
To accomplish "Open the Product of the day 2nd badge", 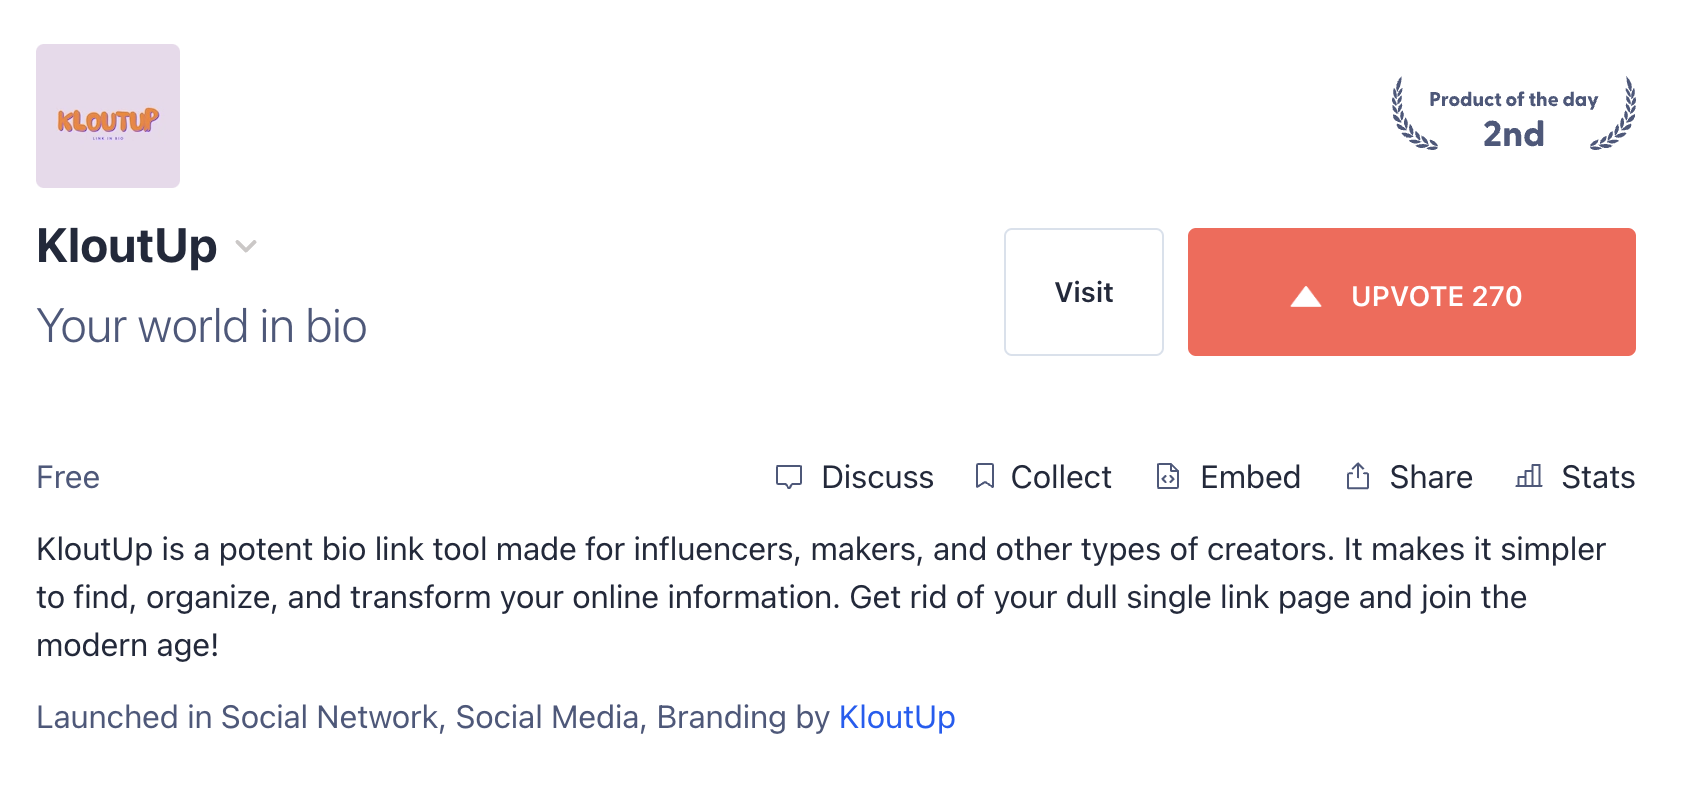I will (x=1514, y=114).
